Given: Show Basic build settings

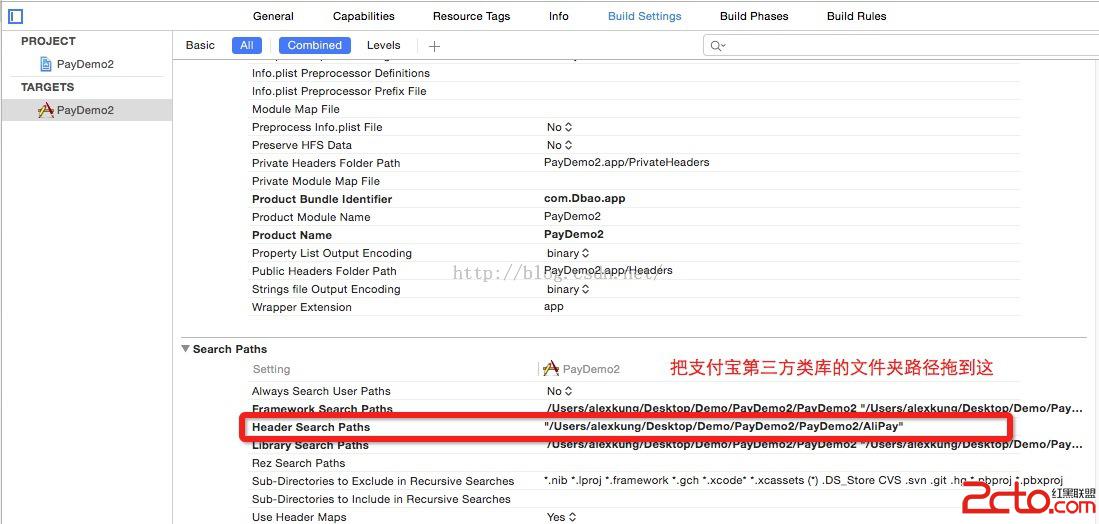Looking at the screenshot, I should (x=200, y=46).
